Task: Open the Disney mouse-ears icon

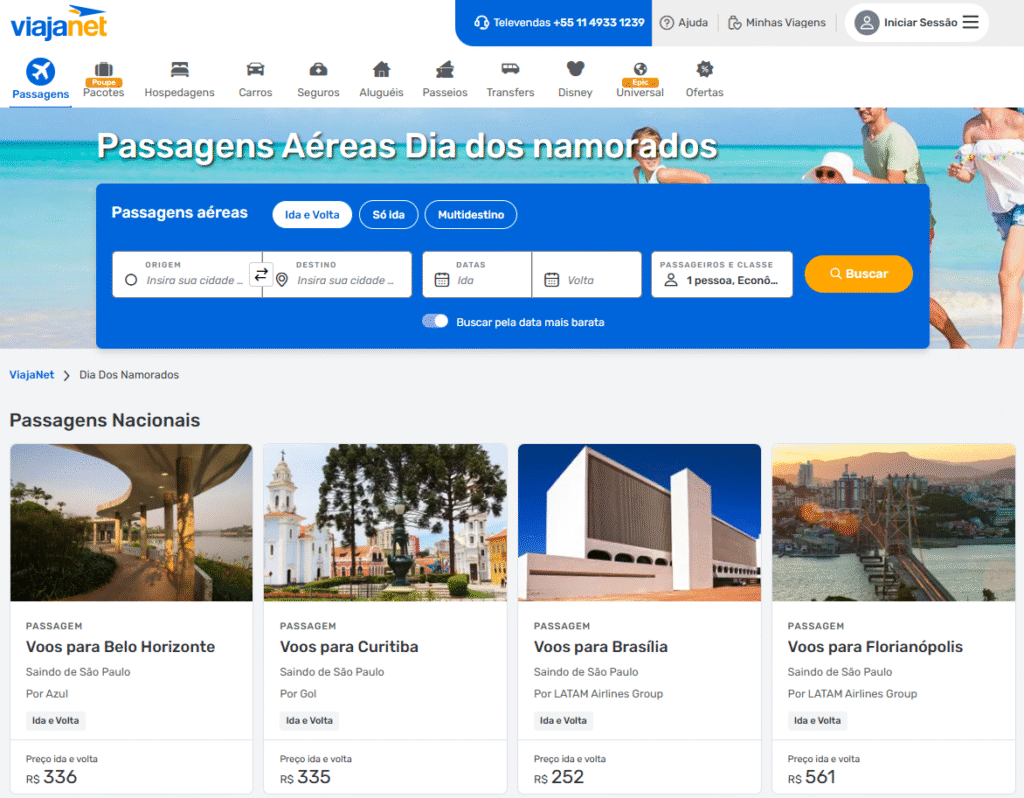Action: (x=575, y=69)
